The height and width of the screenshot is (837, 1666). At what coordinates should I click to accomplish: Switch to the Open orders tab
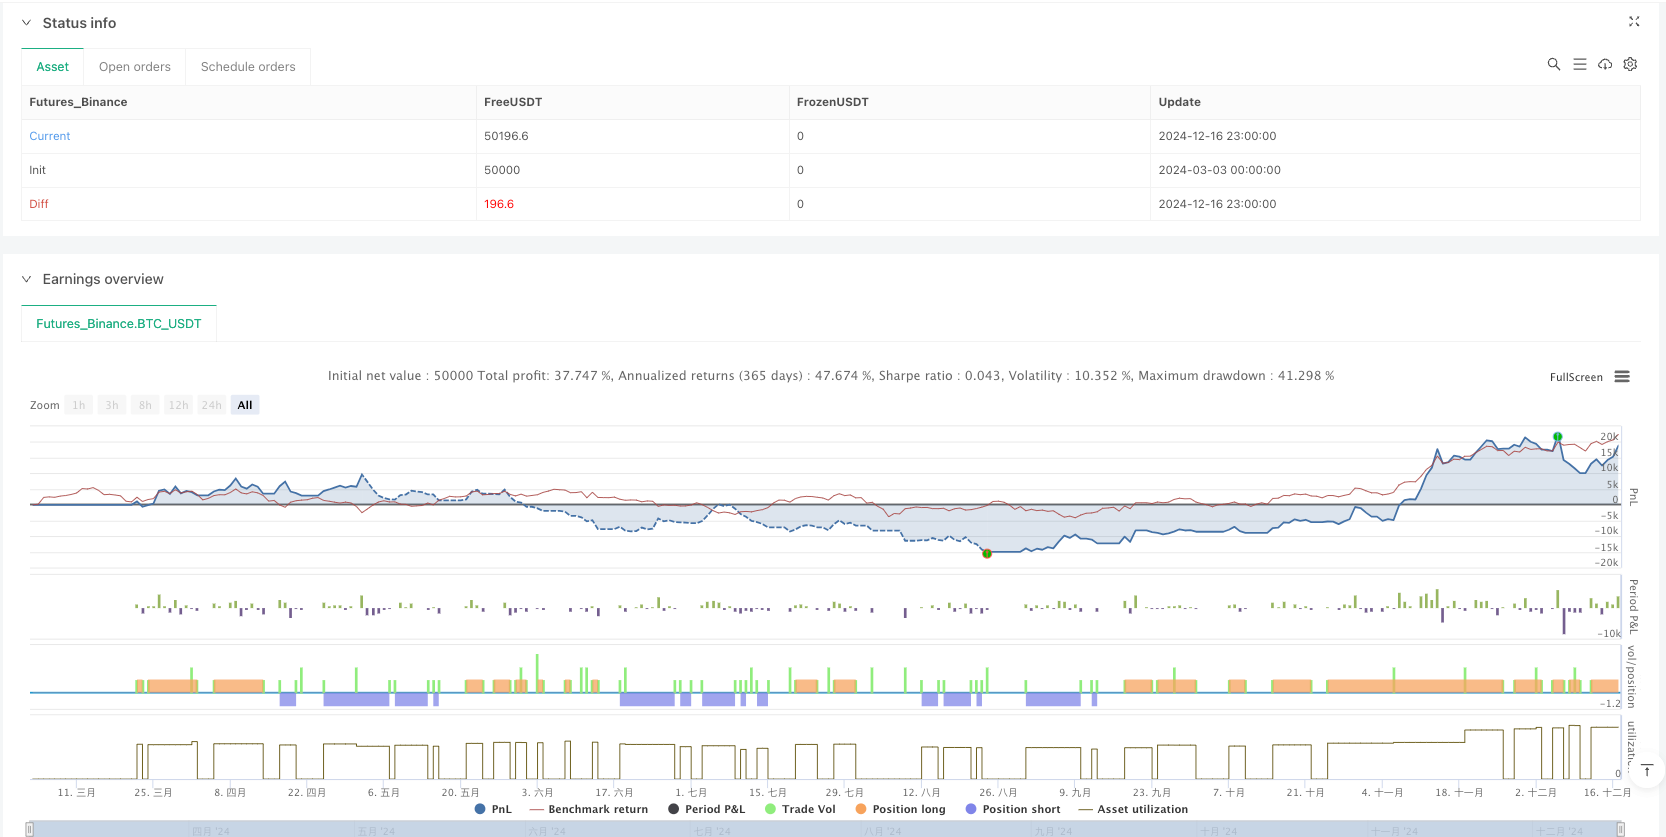click(135, 67)
